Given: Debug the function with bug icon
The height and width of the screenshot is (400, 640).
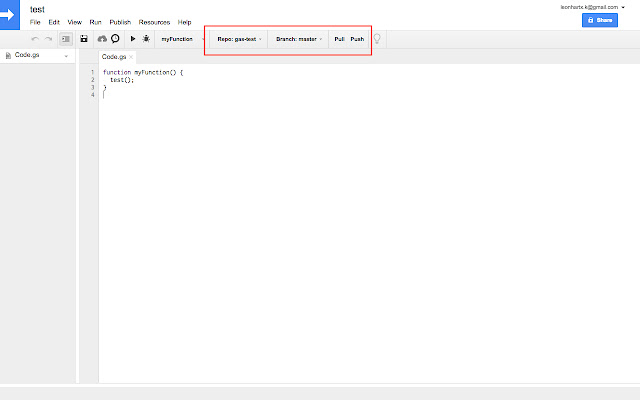Looking at the screenshot, I should pyautogui.click(x=146, y=39).
